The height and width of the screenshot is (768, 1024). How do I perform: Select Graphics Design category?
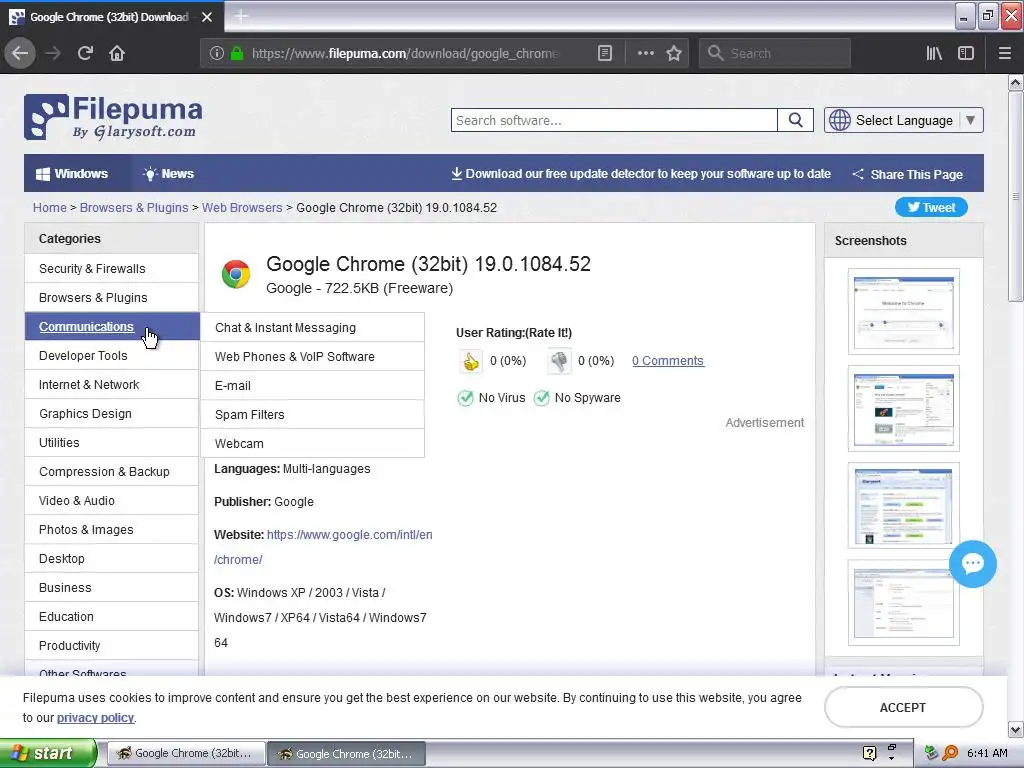click(x=112, y=414)
